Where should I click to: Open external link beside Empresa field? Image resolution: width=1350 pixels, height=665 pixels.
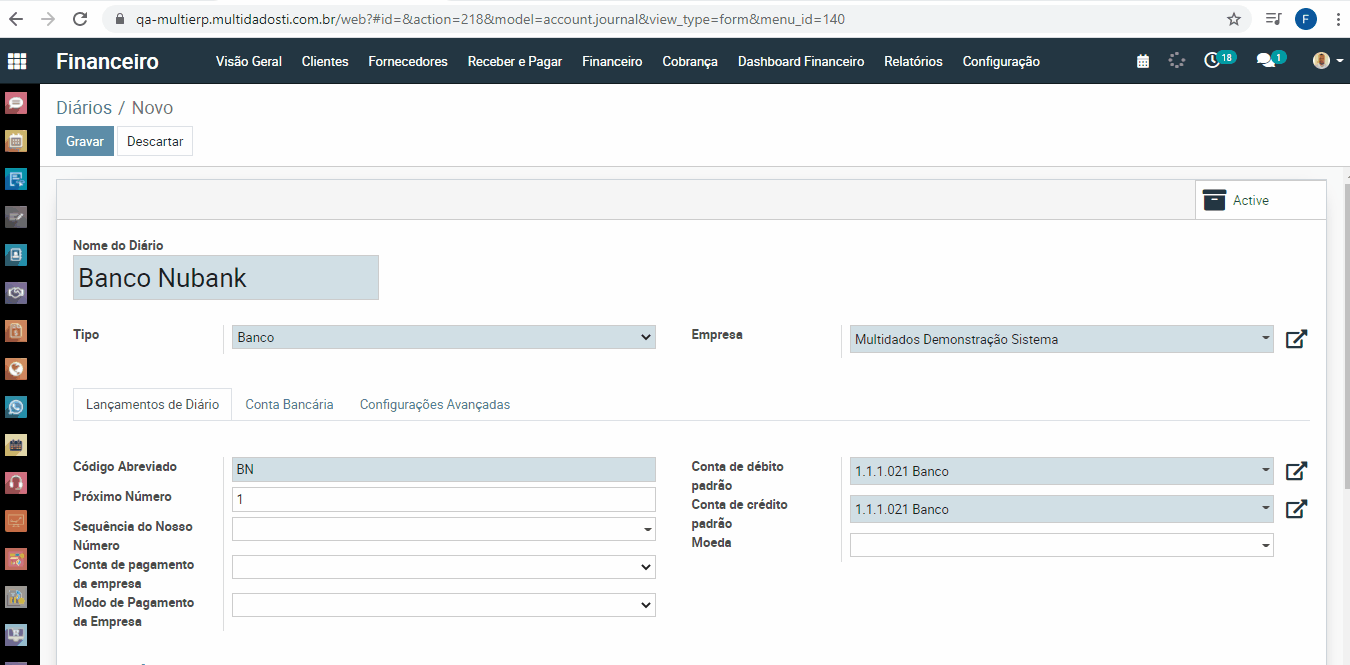tap(1296, 339)
